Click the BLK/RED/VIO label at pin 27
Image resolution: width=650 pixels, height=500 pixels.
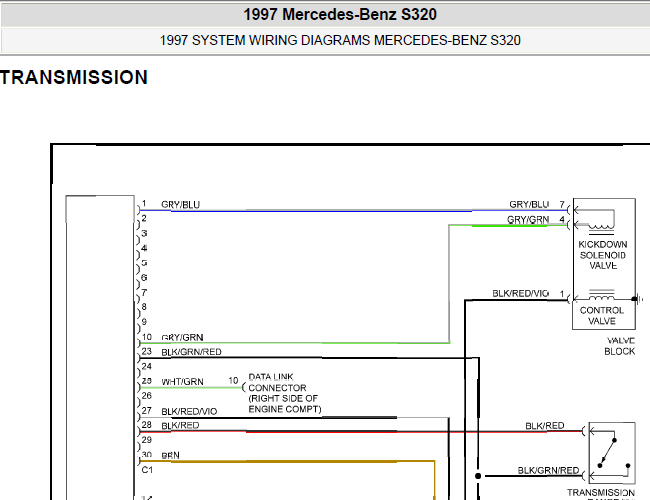[189, 411]
